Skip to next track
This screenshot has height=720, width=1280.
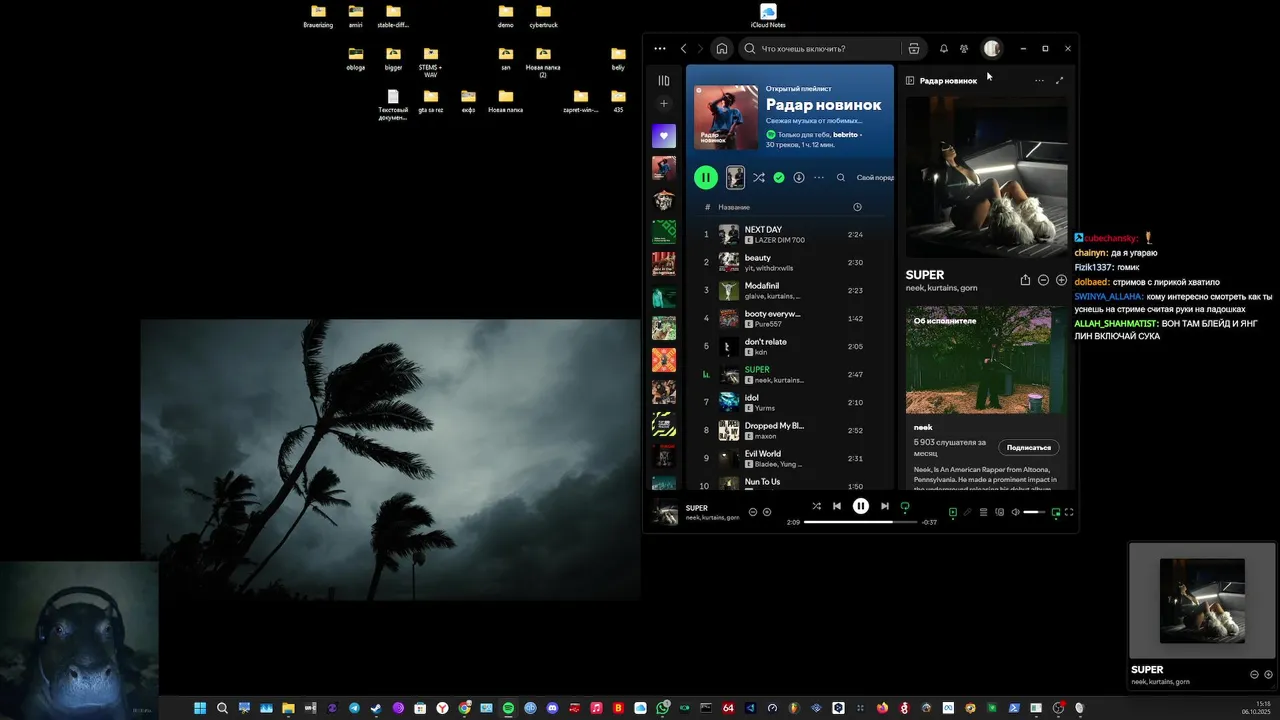click(x=885, y=506)
